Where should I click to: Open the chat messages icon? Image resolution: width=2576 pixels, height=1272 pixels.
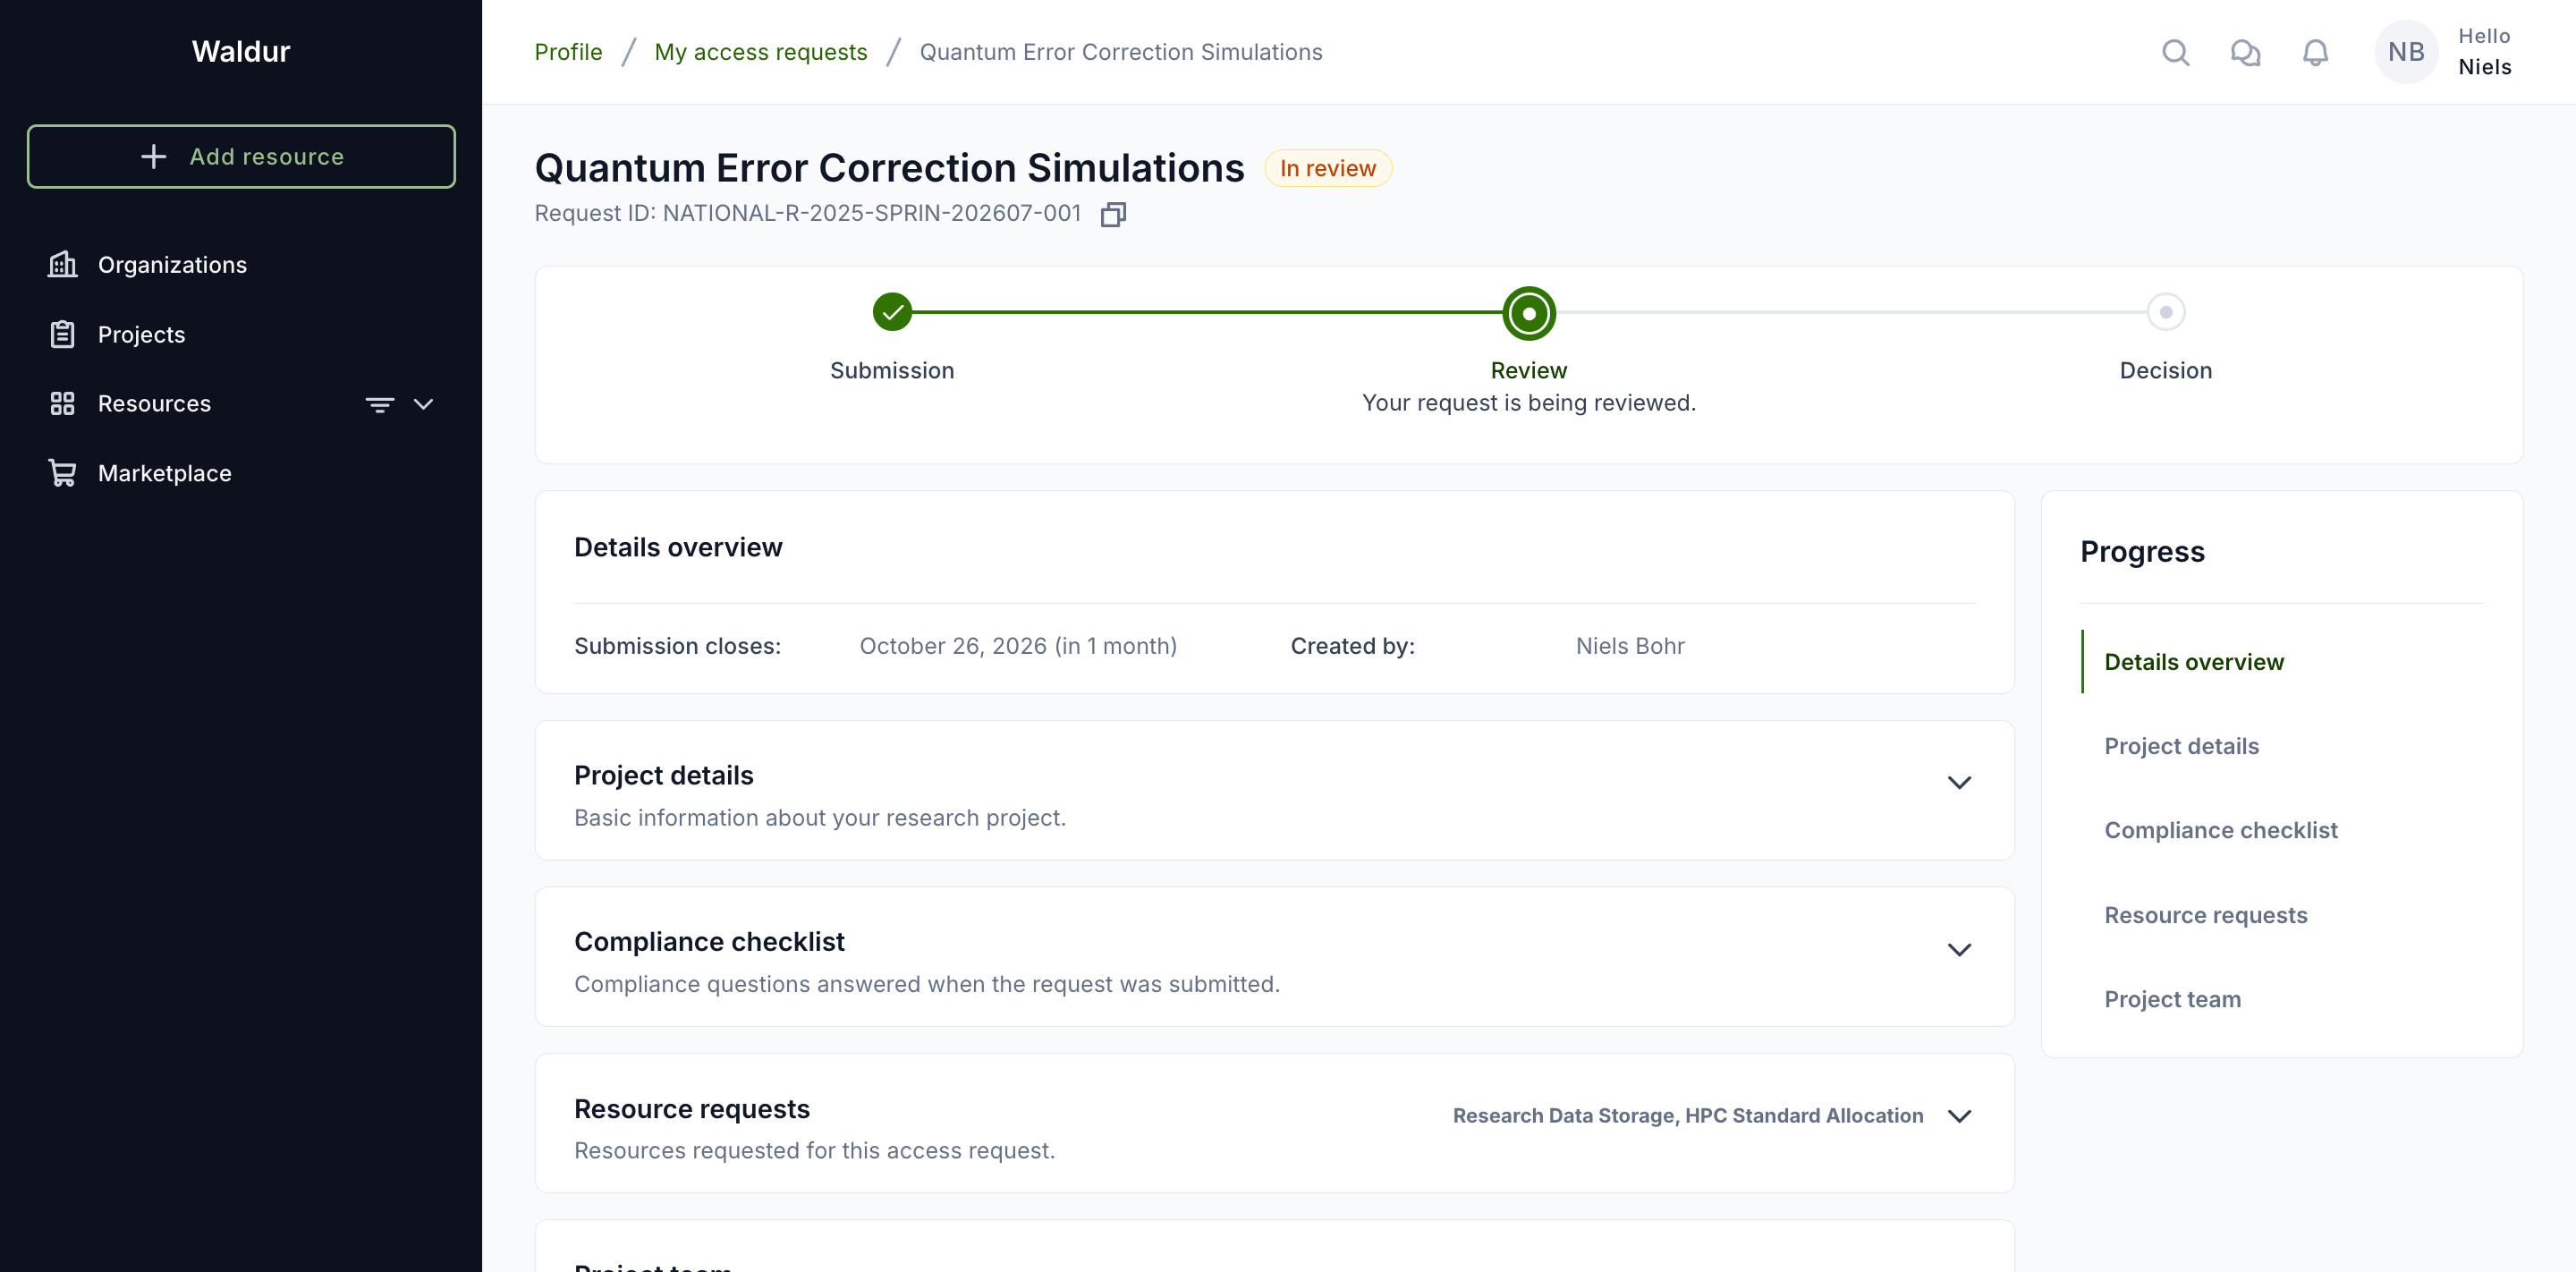tap(2245, 52)
